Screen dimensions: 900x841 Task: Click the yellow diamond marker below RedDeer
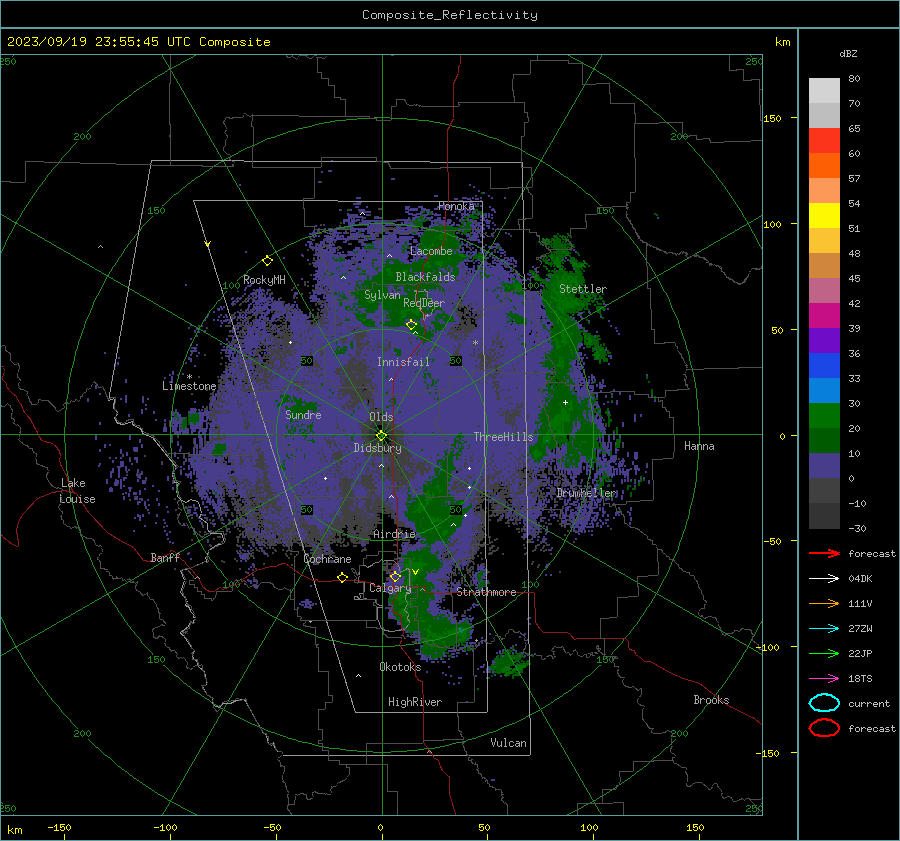(x=411, y=325)
